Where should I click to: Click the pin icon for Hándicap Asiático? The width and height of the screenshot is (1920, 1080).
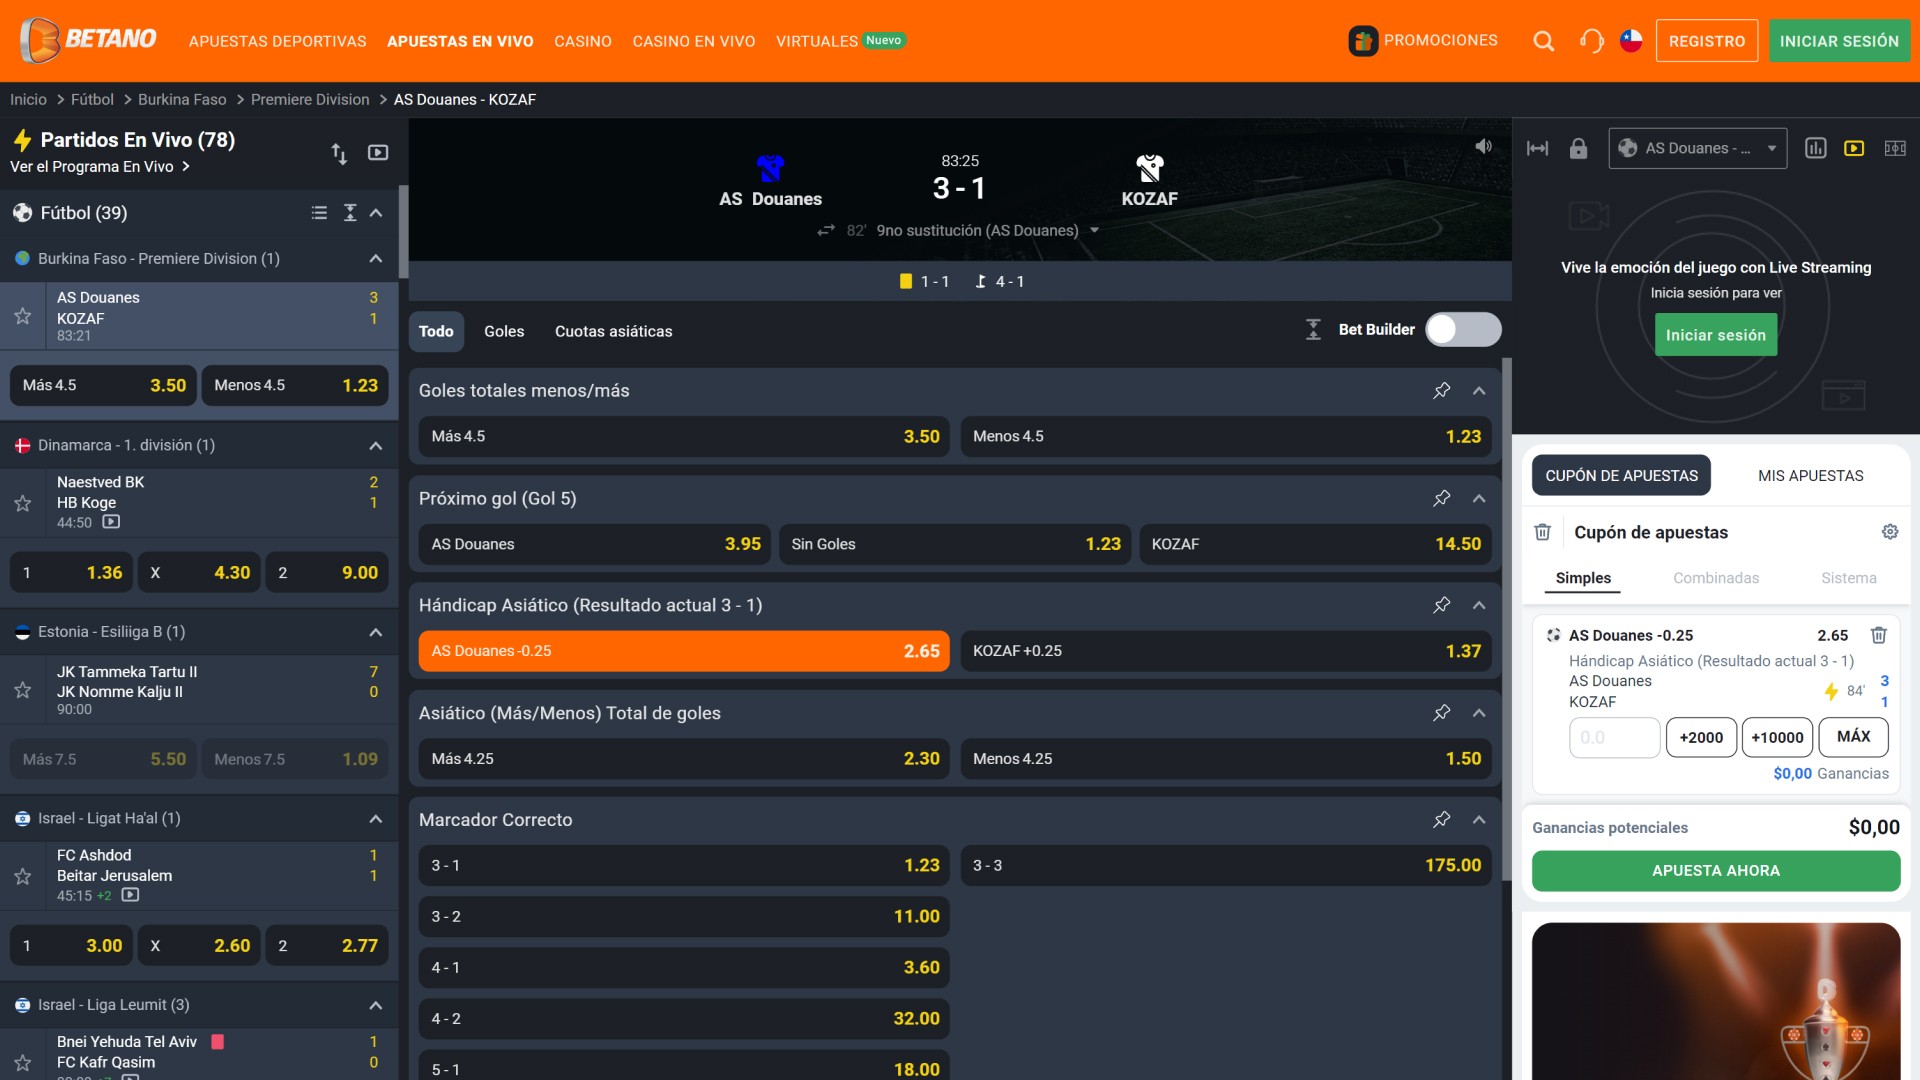click(x=1441, y=605)
